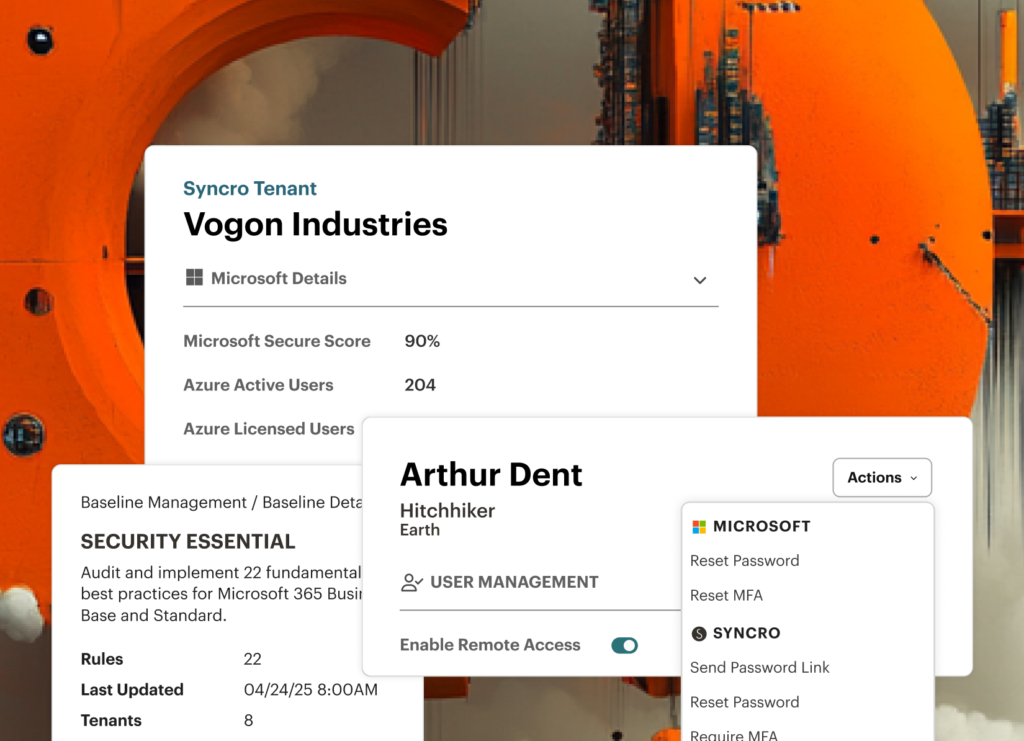Choose Send Password Link under Syncro

tap(759, 667)
